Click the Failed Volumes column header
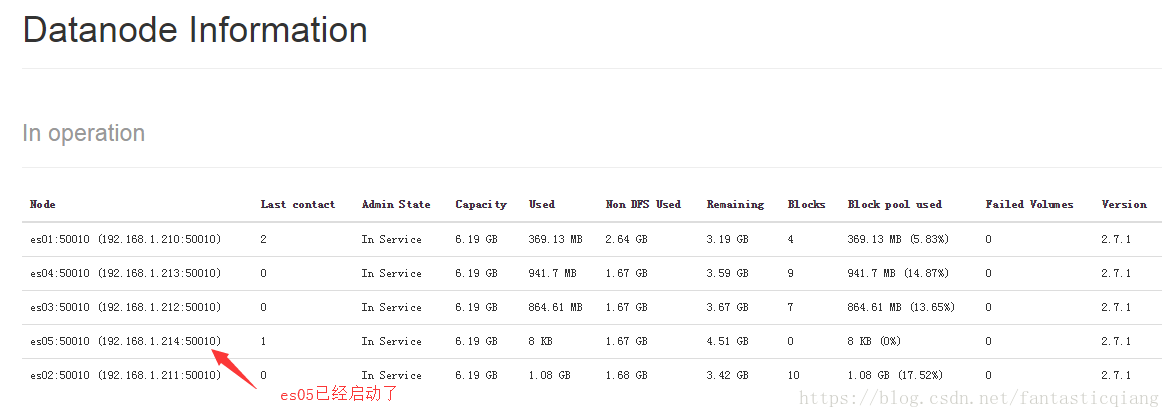The image size is (1170, 418). [x=1029, y=204]
